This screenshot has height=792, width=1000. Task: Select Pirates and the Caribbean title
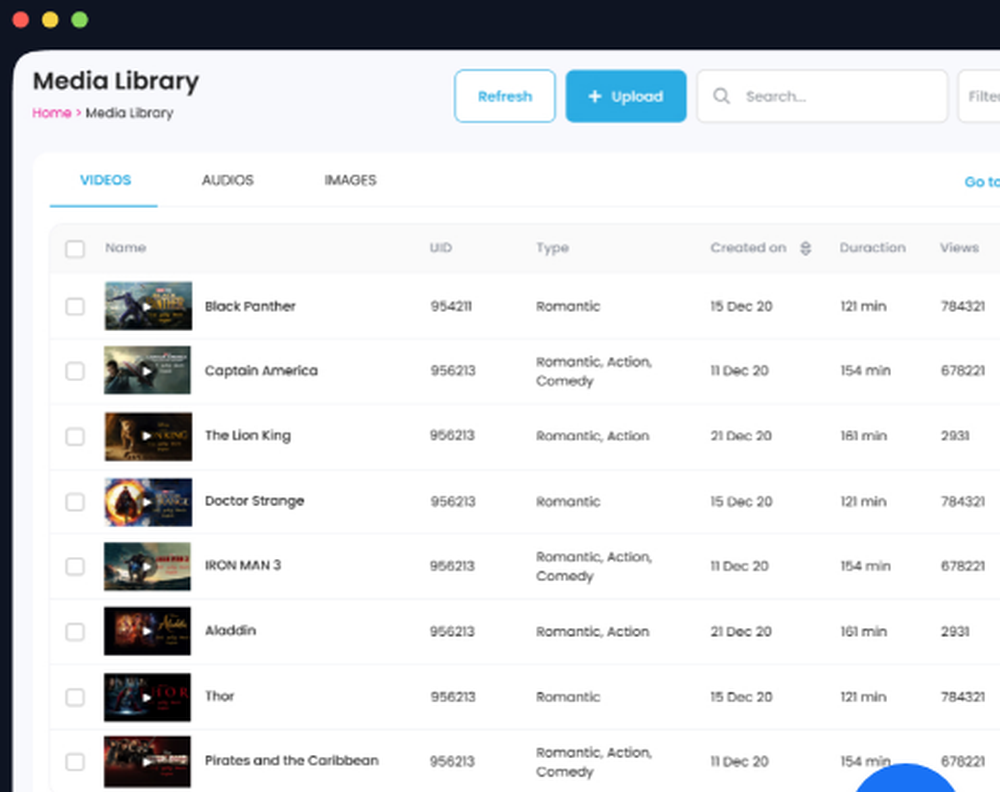(291, 760)
